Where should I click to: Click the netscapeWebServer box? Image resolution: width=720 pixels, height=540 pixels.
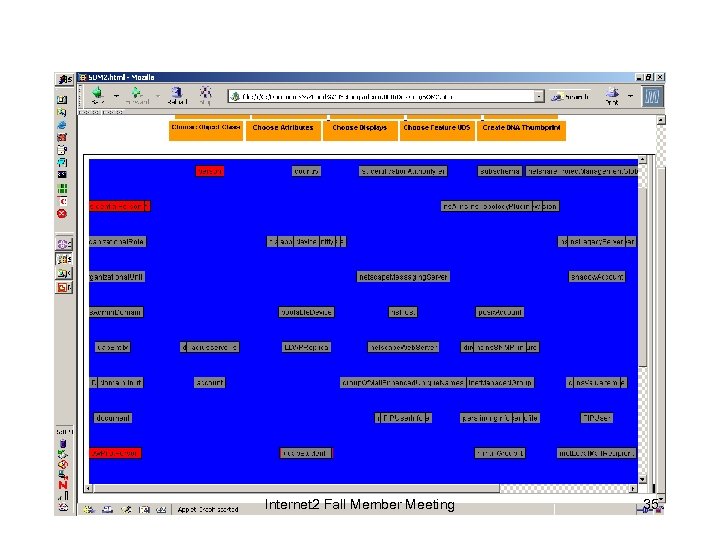[403, 347]
